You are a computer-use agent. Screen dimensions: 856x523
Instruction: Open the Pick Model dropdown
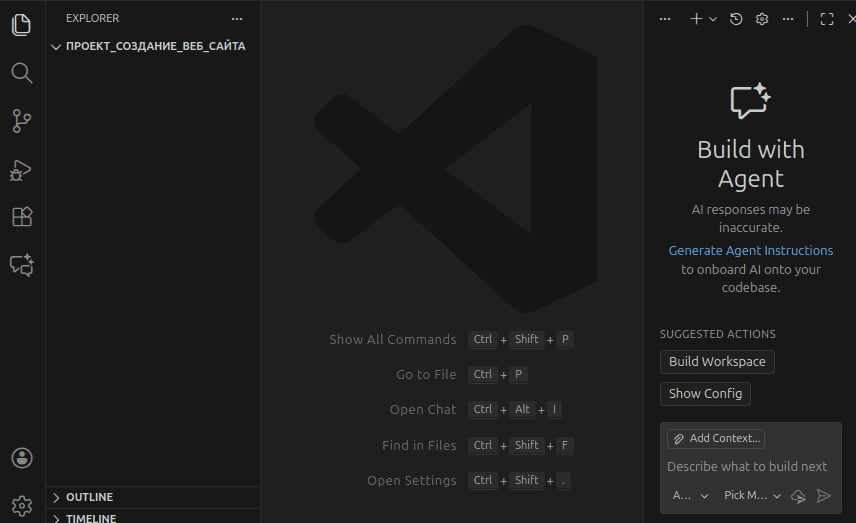coord(752,496)
